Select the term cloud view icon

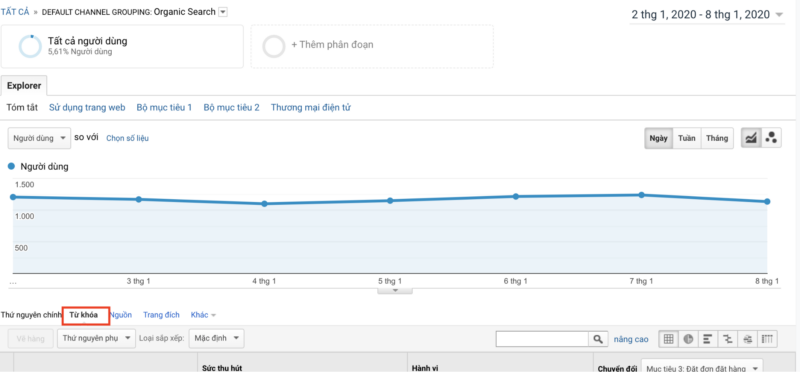point(747,338)
